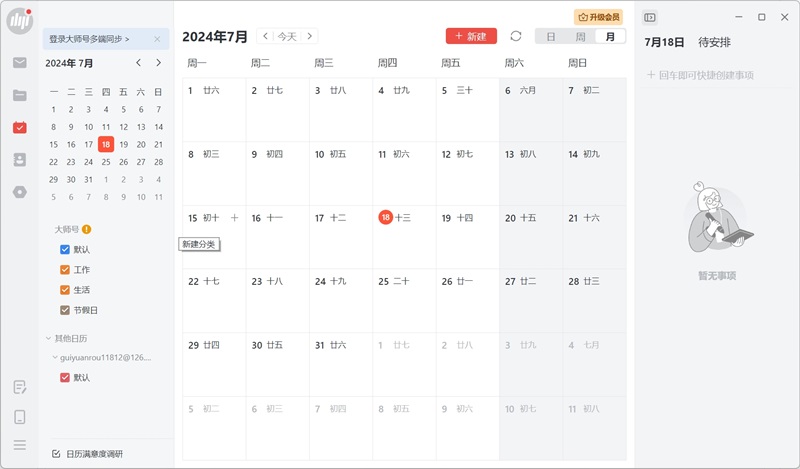Click the hexagon apps icon in the sidebar
Screen dimensions: 800x469
tap(20, 191)
